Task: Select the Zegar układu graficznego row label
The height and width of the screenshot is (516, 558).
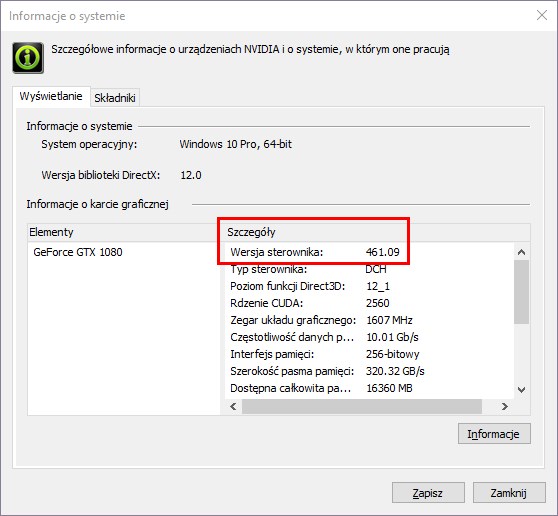Action: tap(293, 320)
